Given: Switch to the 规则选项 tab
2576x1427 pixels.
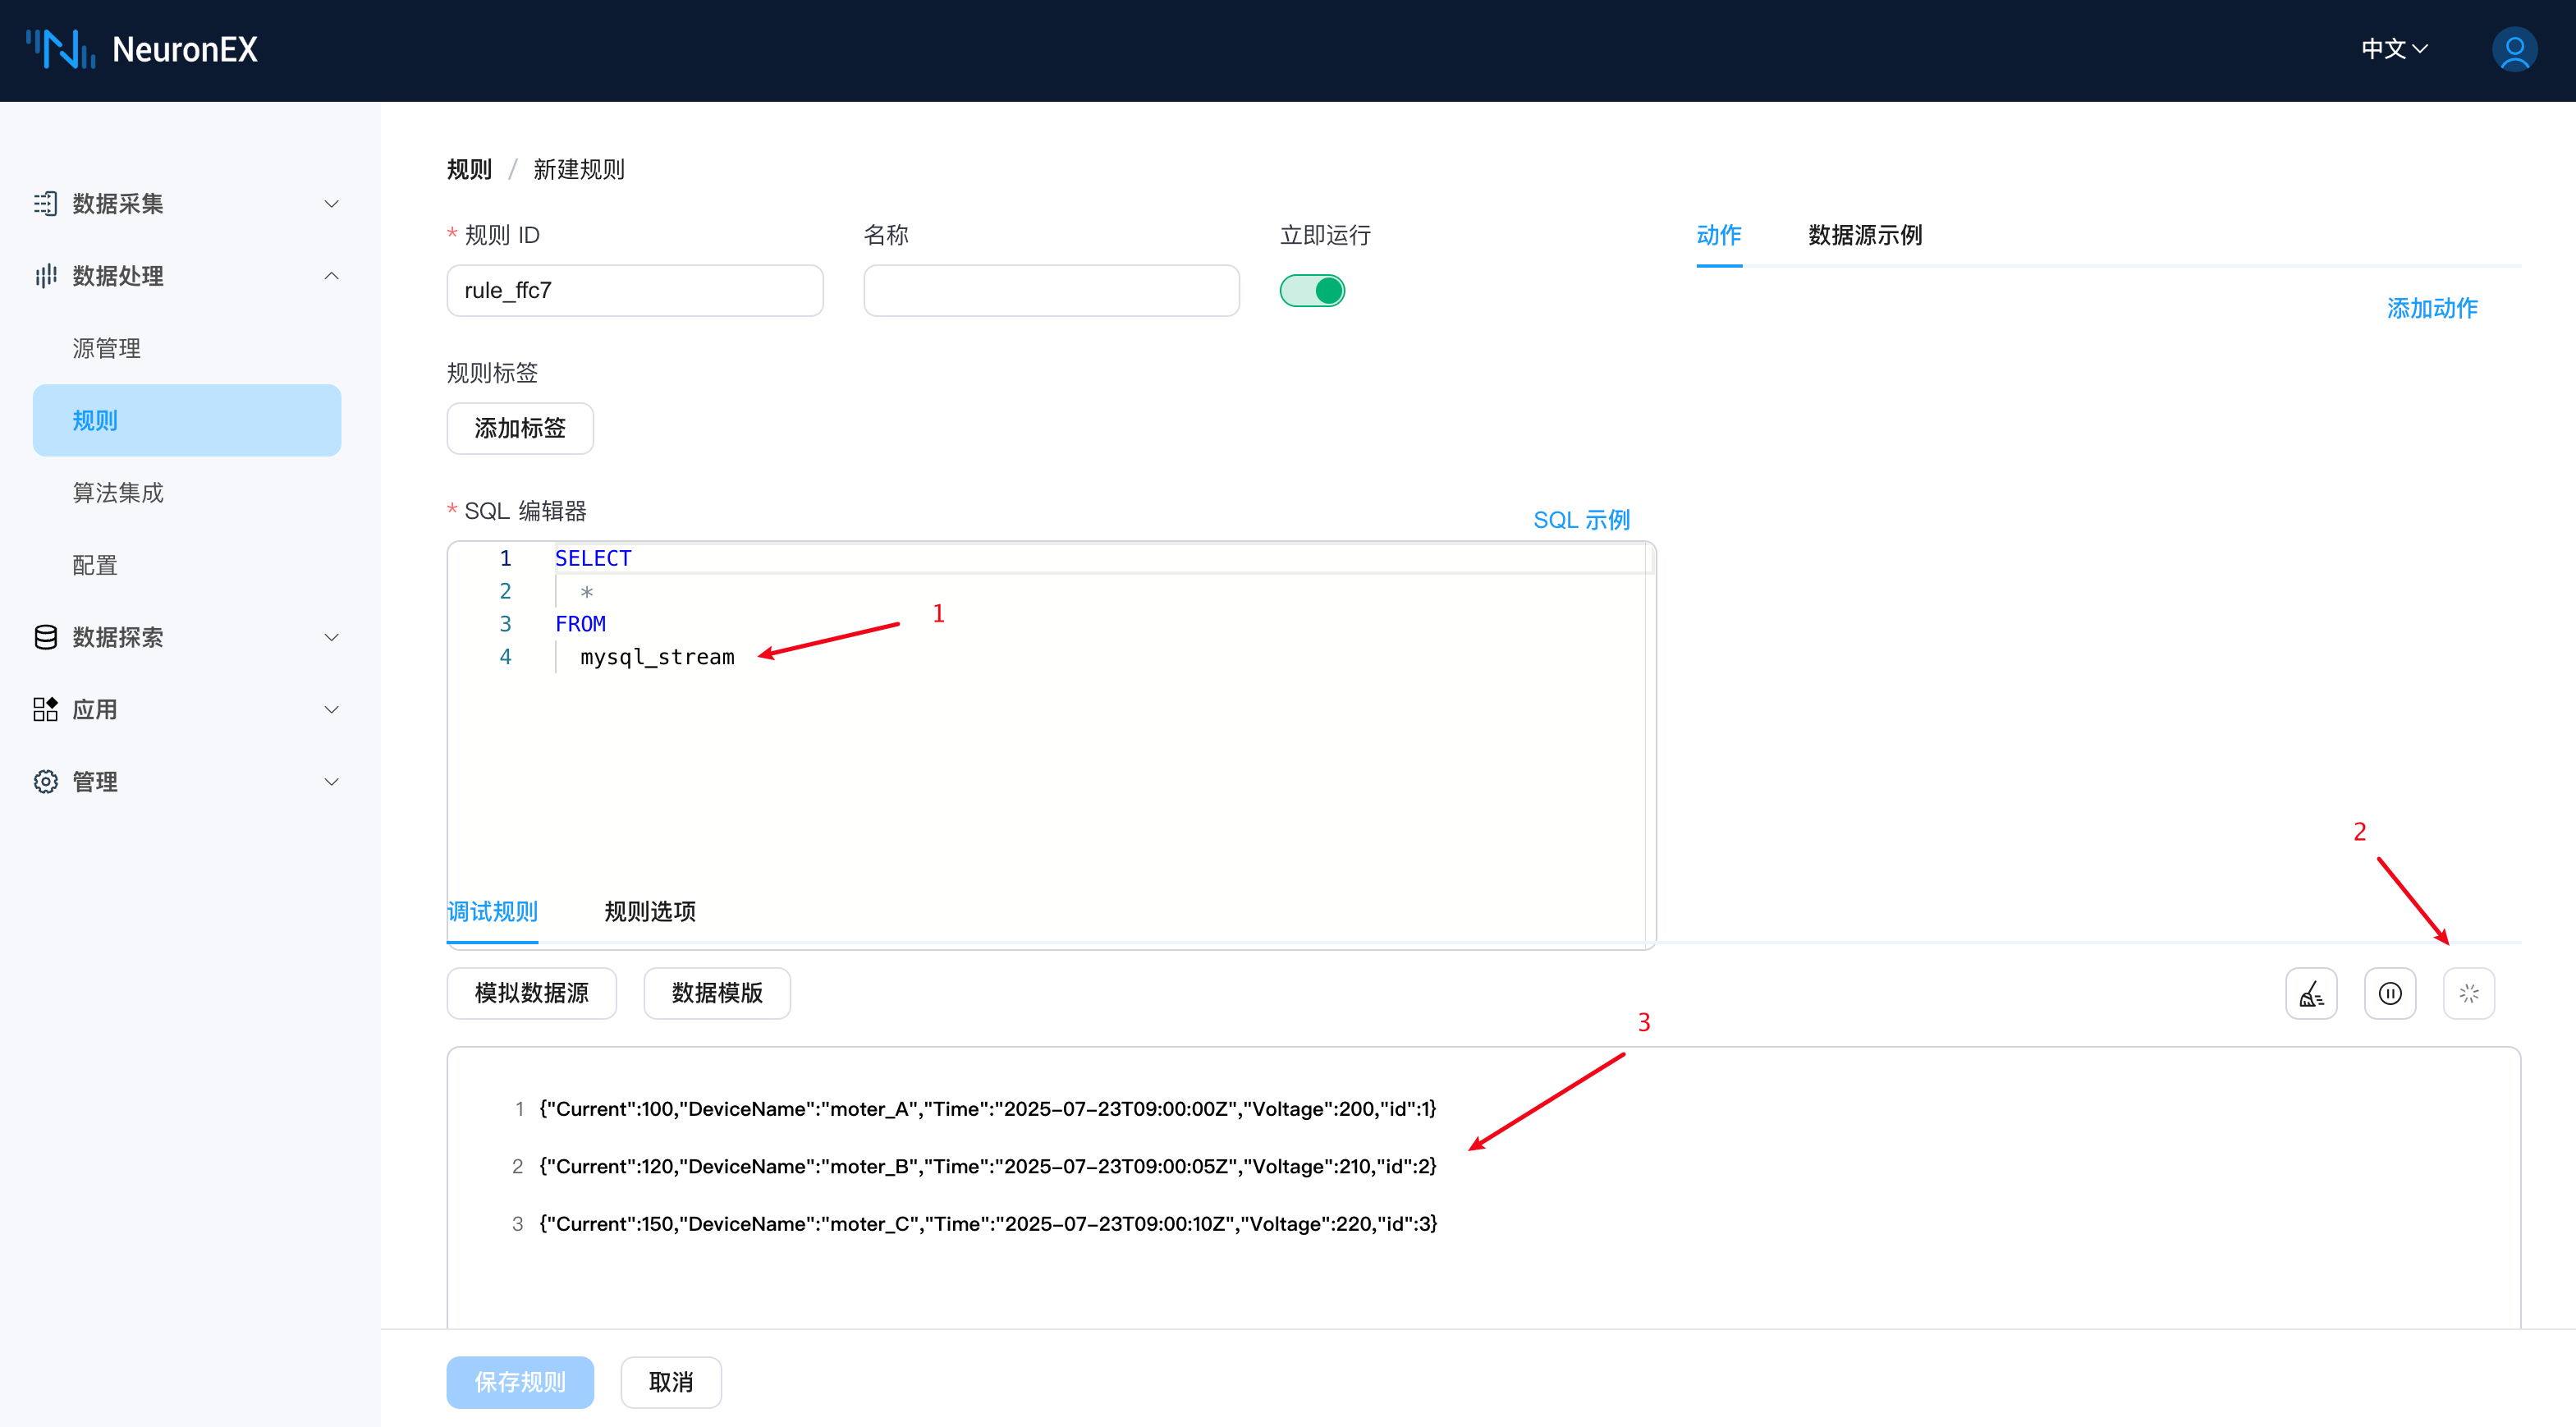Looking at the screenshot, I should [x=650, y=911].
